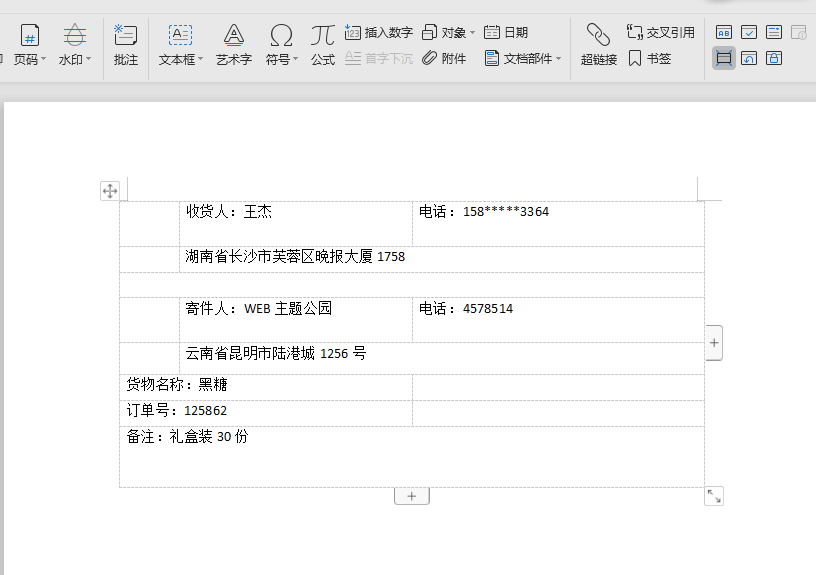The height and width of the screenshot is (575, 816).
Task: Insert a 超链接 hyperlink
Action: click(598, 46)
